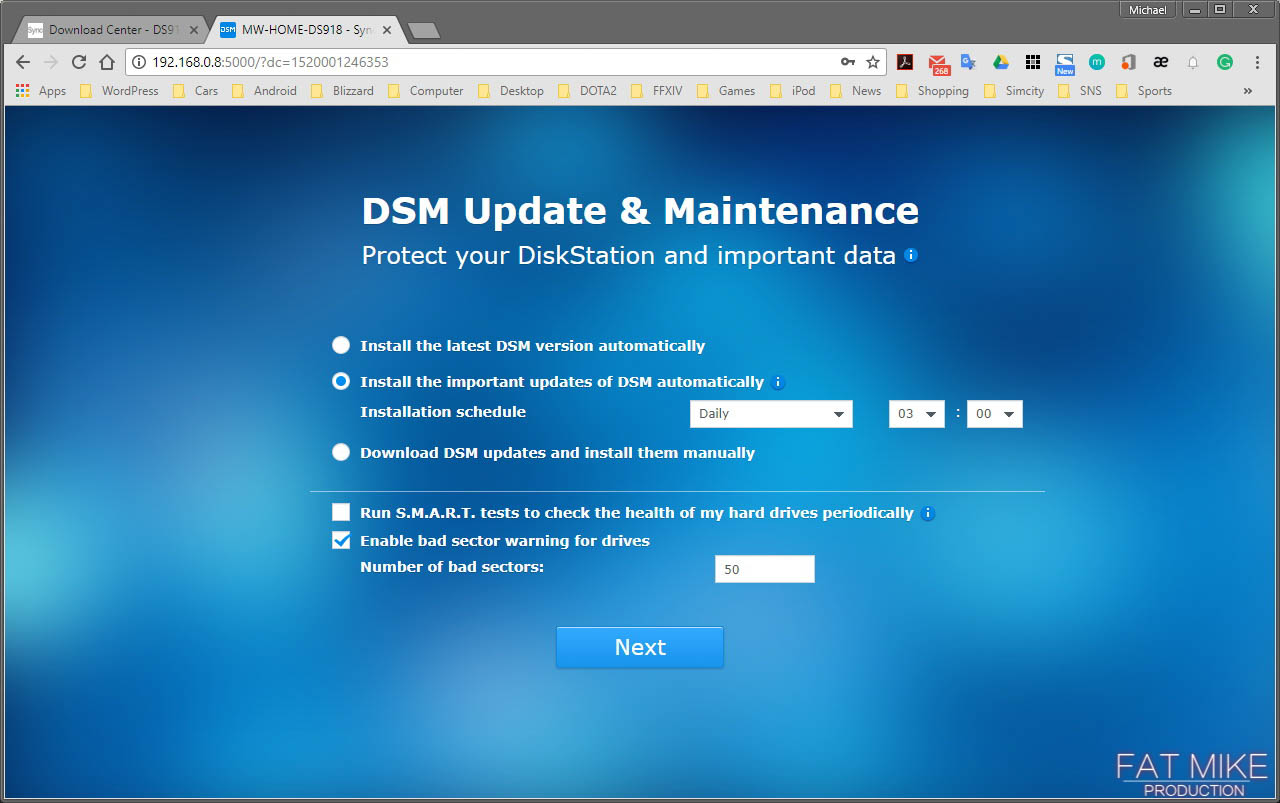Open the Shopping bookmark folder
This screenshot has width=1280, height=803.
click(x=933, y=90)
